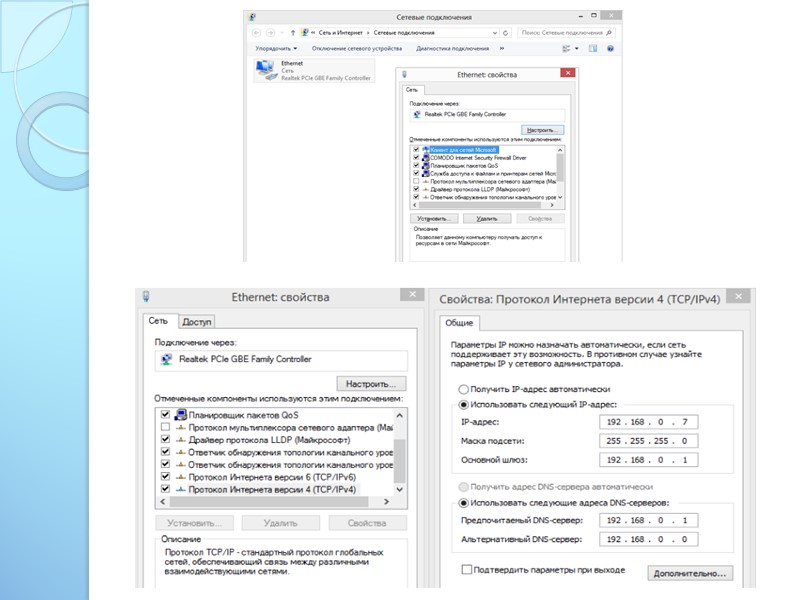Open Дополнительно... advanced settings
The image size is (800, 600).
point(690,573)
